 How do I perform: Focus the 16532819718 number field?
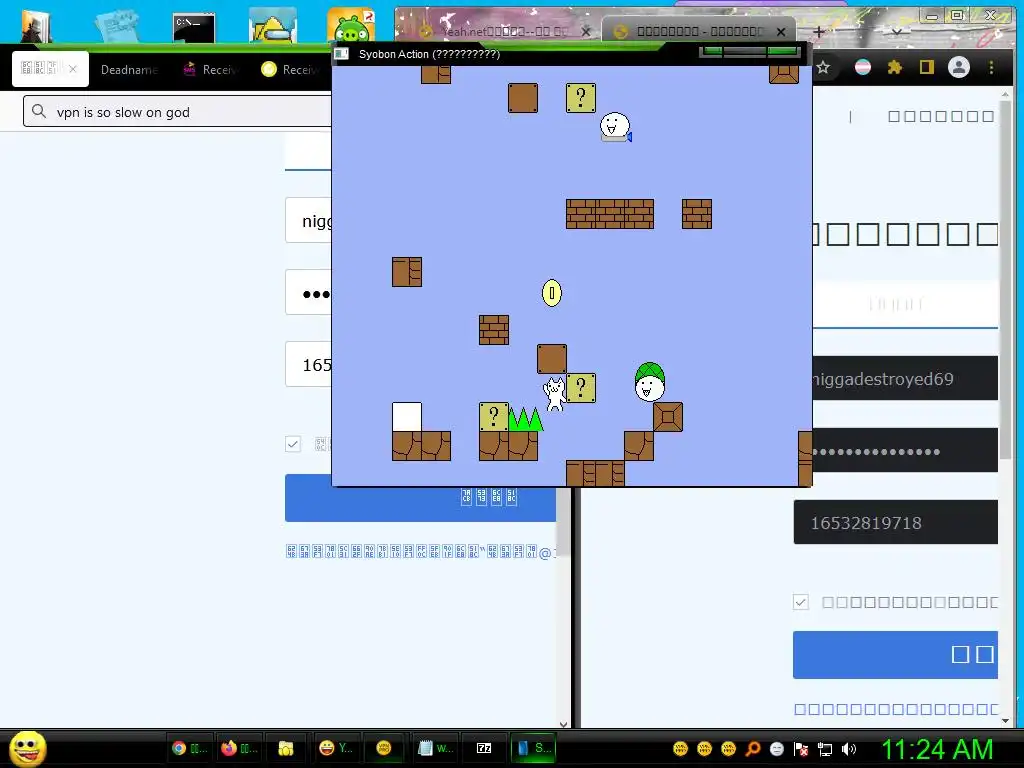coord(895,522)
